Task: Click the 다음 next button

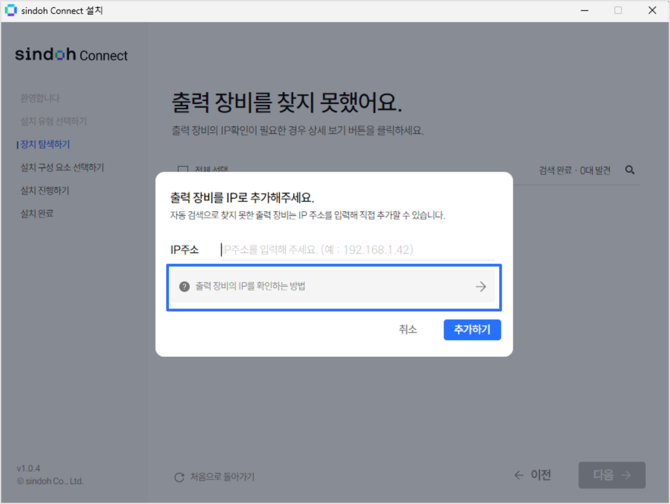Action: pyautogui.click(x=612, y=475)
